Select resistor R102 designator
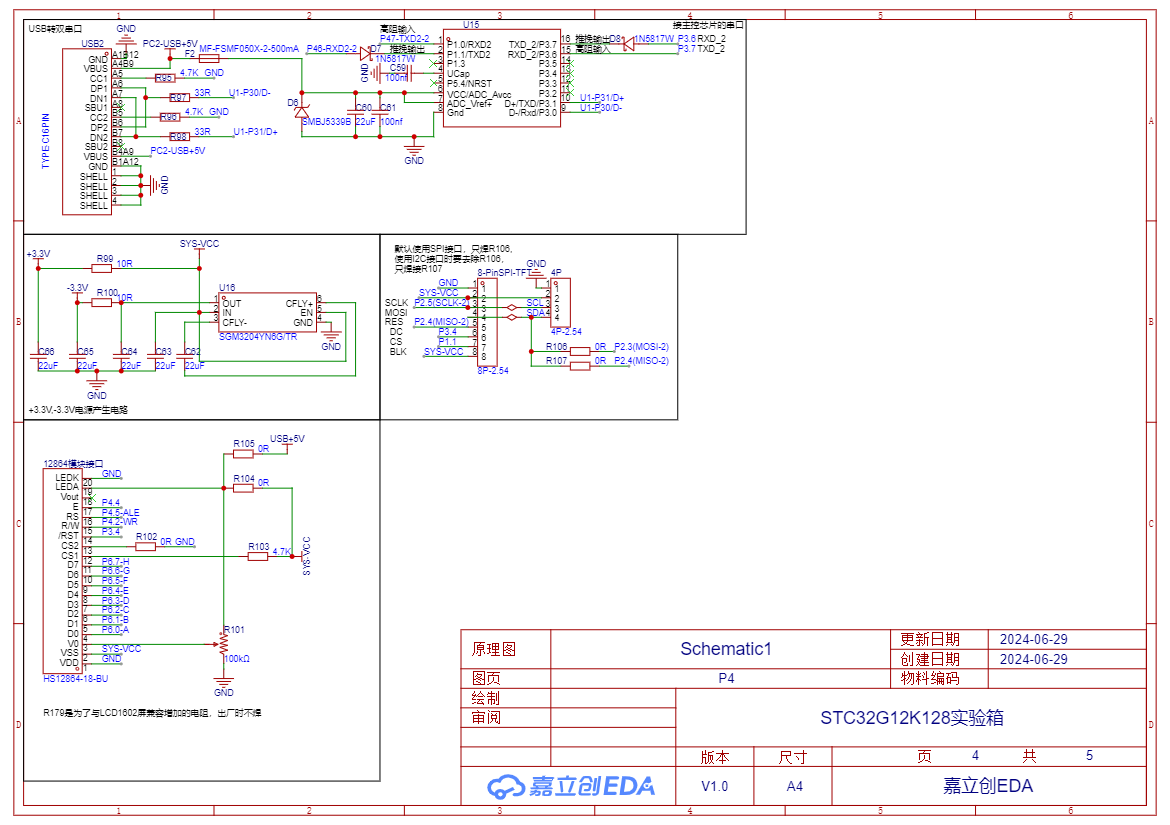 tap(146, 536)
